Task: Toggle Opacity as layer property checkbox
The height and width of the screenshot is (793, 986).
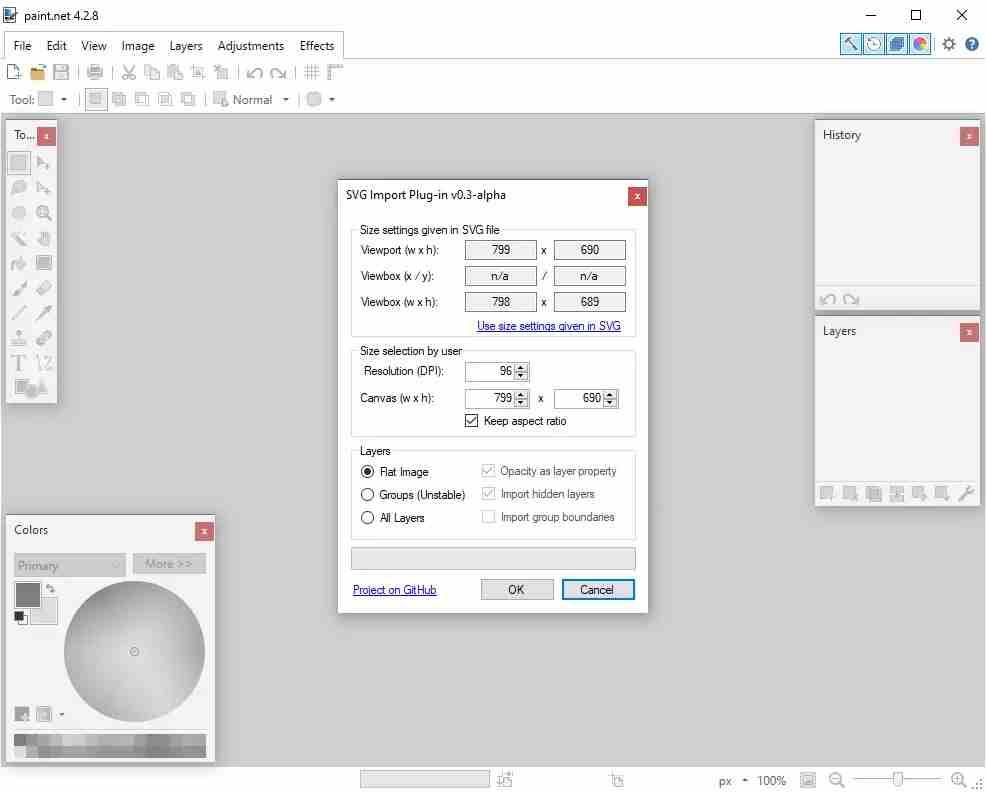Action: pyautogui.click(x=488, y=470)
